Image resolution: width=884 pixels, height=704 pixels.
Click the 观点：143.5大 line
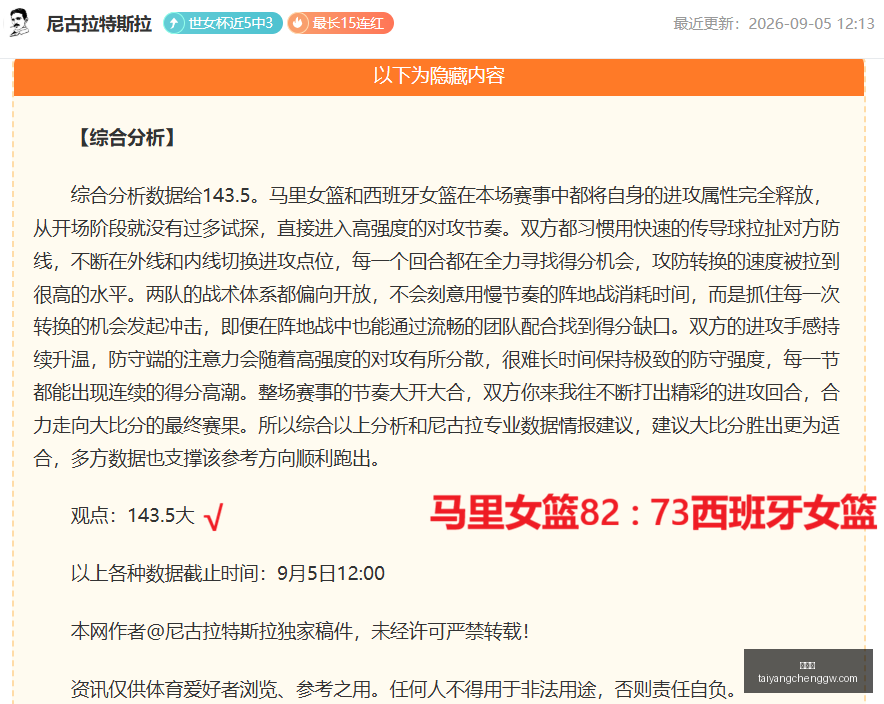[x=132, y=515]
